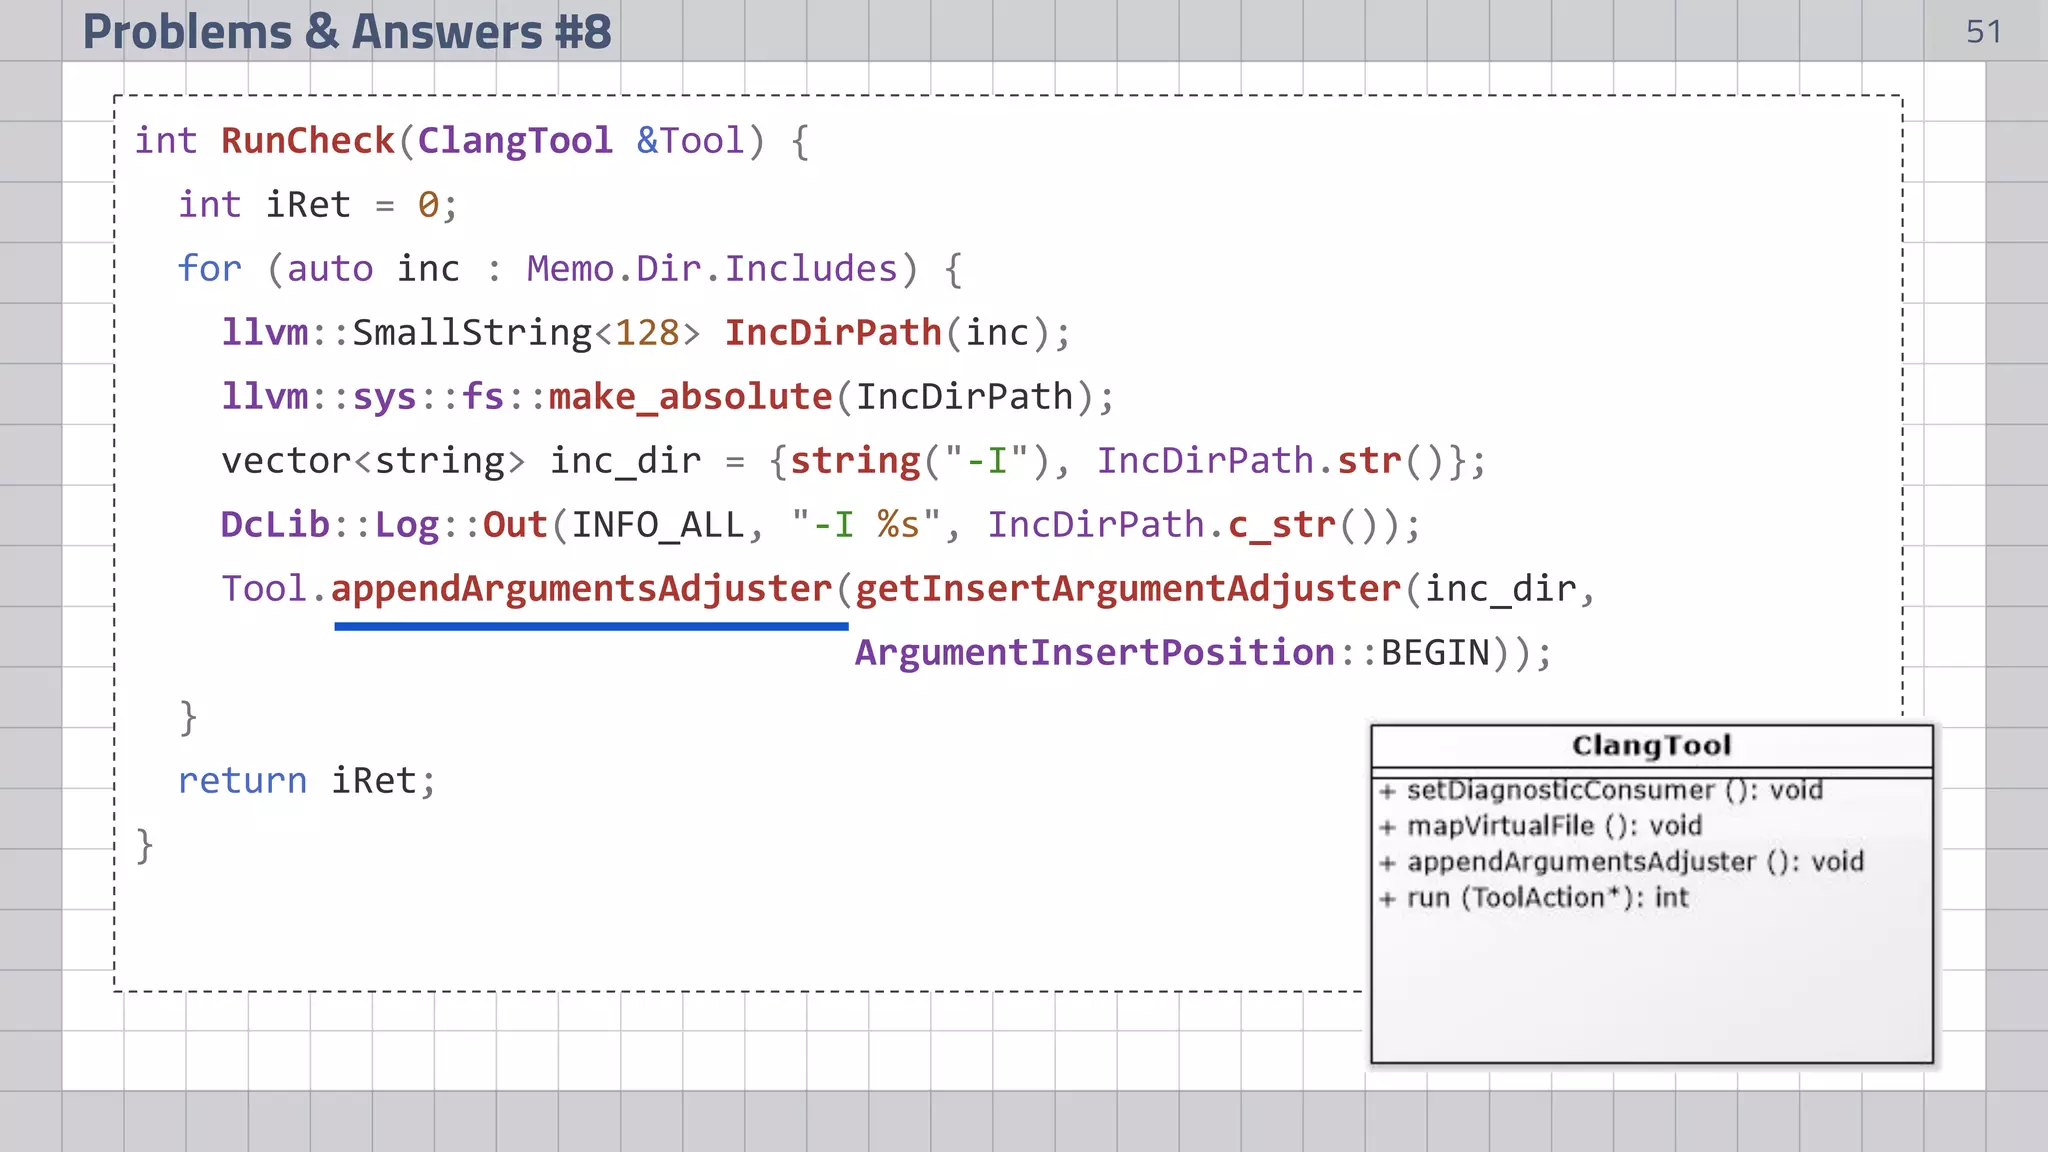Viewport: 2048px width, 1152px height.
Task: Click 'DcLib::Log::Out' call
Action: point(384,525)
